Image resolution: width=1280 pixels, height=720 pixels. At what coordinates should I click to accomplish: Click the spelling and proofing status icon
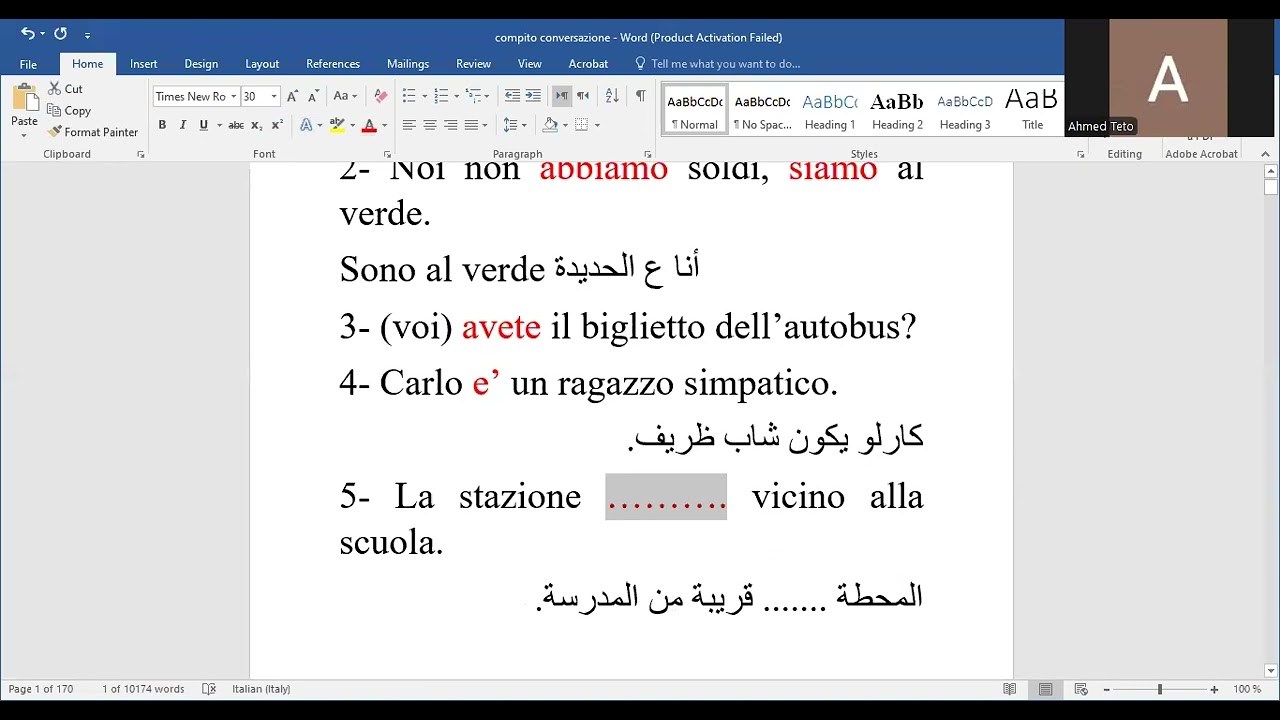209,689
